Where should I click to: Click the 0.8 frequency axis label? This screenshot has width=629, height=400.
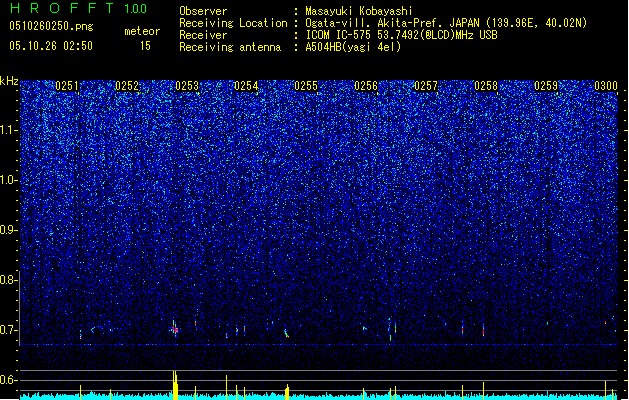pyautogui.click(x=7, y=280)
